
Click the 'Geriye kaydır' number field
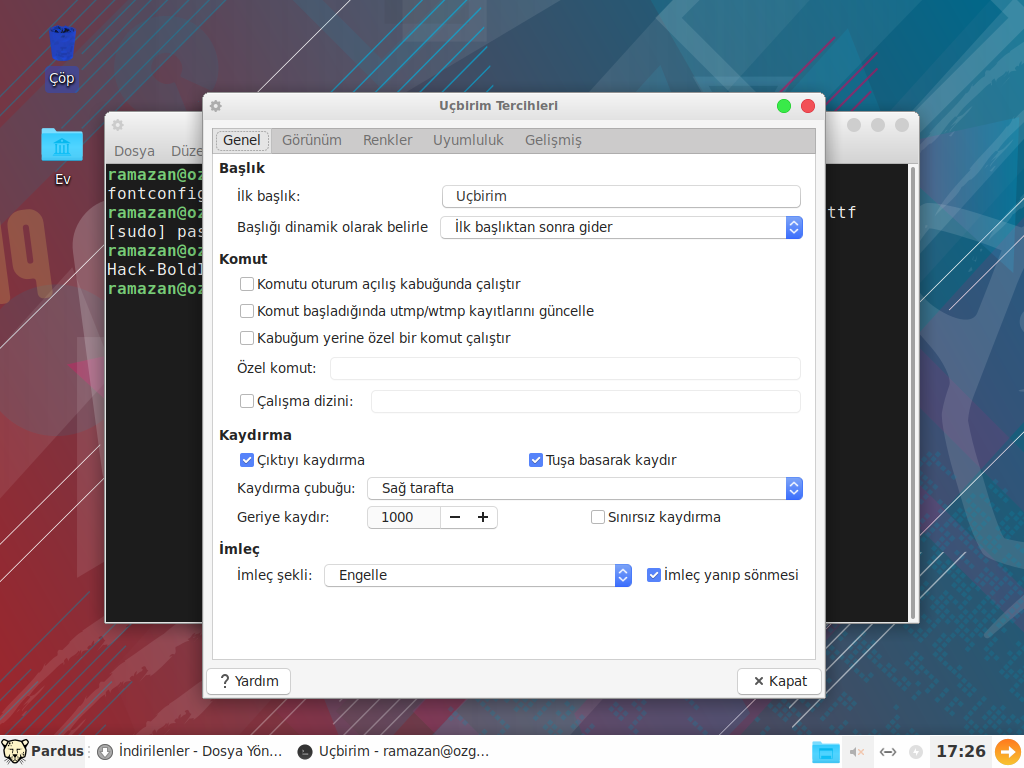tap(404, 517)
